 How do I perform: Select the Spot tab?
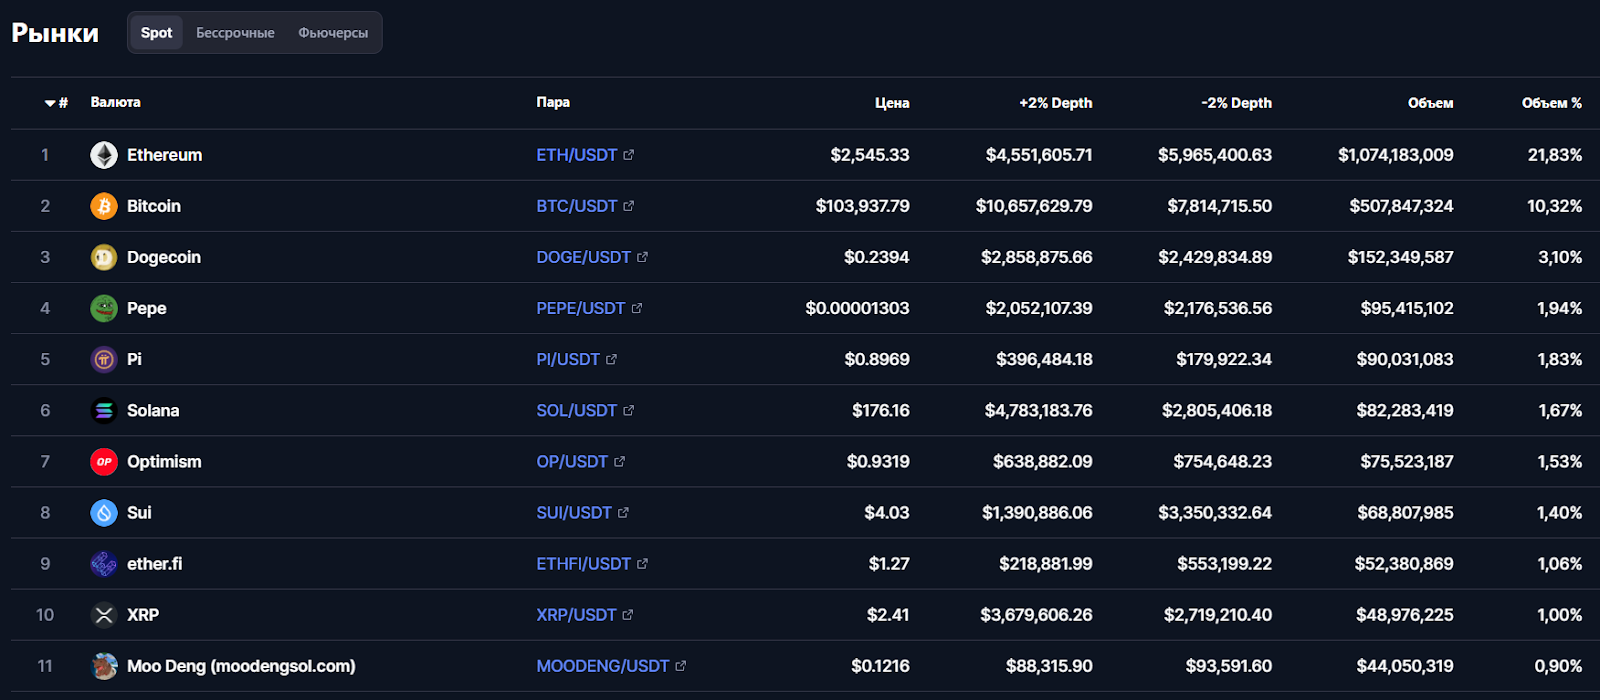(157, 33)
